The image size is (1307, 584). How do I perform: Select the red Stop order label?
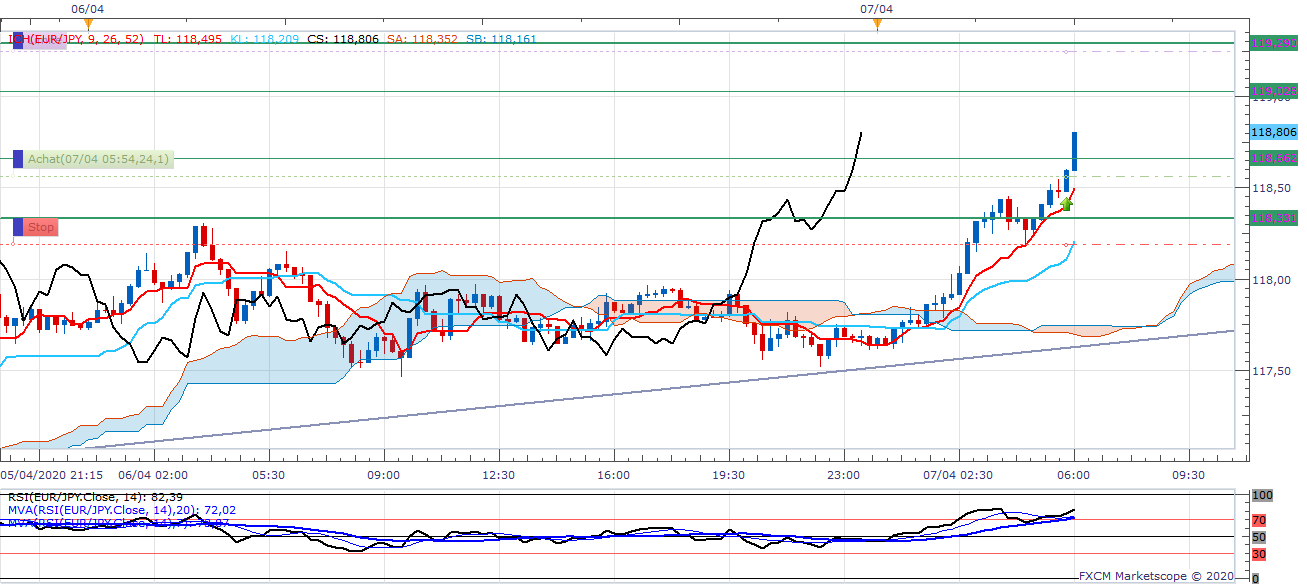[41, 227]
